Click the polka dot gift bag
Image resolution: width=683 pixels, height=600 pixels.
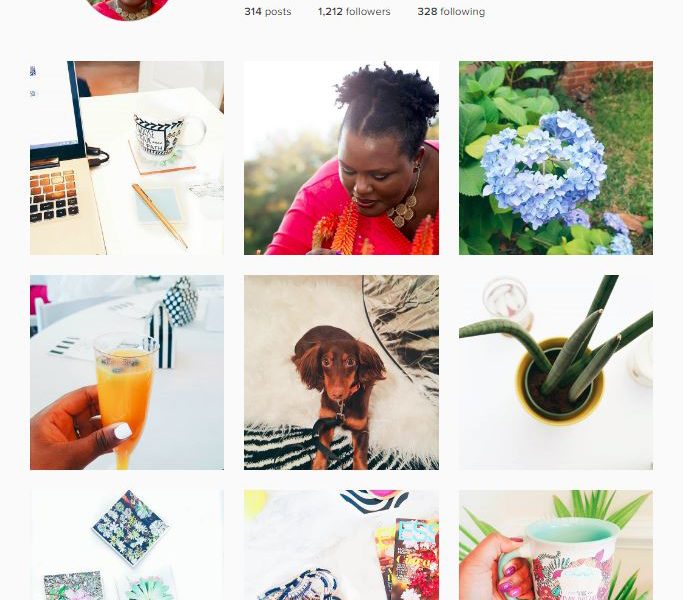tap(180, 302)
